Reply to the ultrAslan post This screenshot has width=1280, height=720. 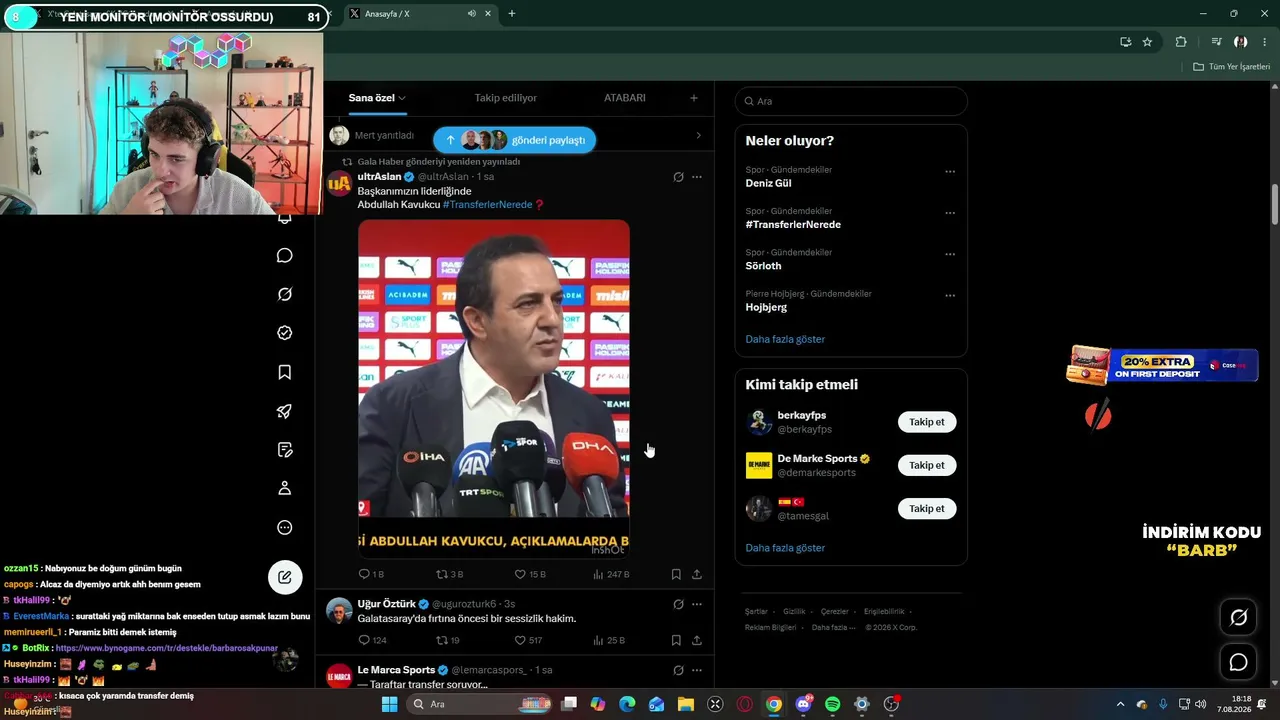coord(371,575)
